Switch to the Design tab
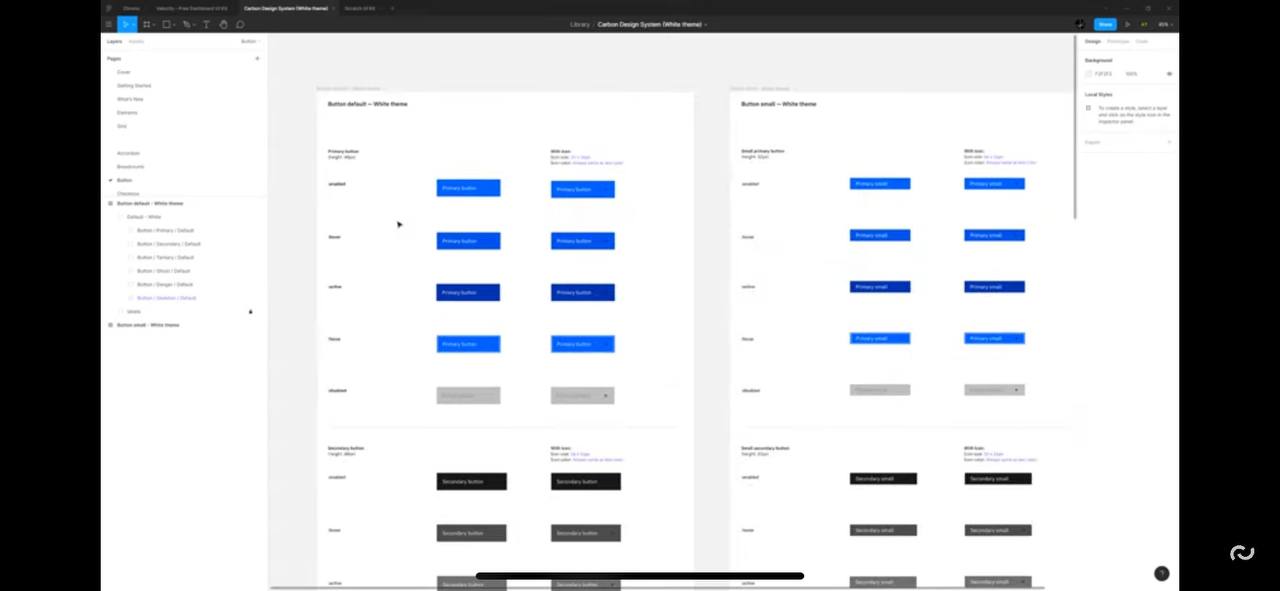Image resolution: width=1280 pixels, height=591 pixels. point(1093,41)
